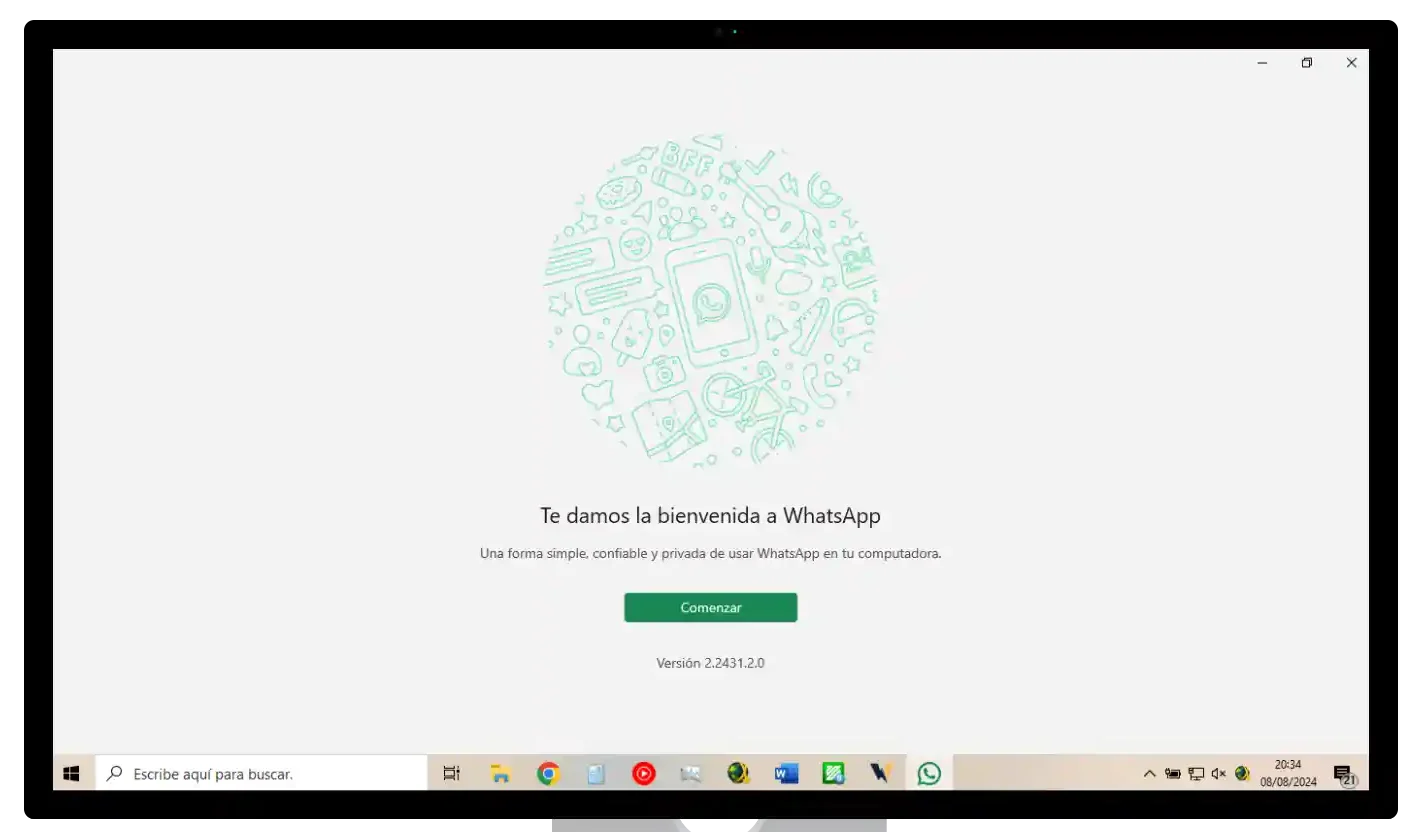Open the notification center with 21 notifications
The image size is (1417, 832).
coord(1344,774)
